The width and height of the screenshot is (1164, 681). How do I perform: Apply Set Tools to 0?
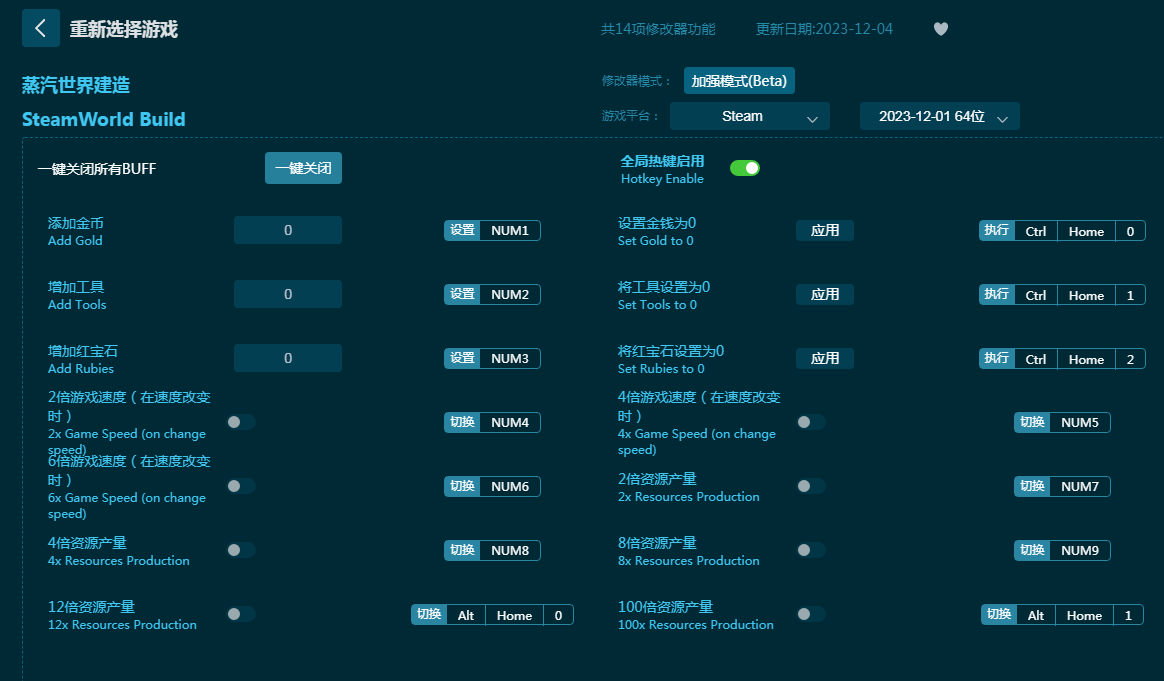point(825,294)
